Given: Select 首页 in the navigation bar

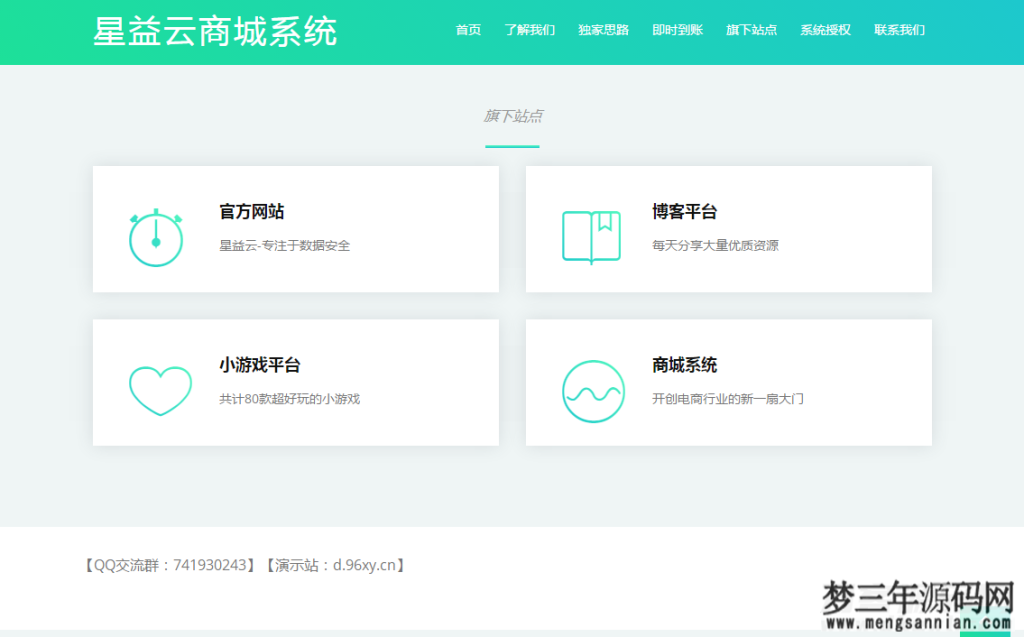Looking at the screenshot, I should tap(467, 30).
